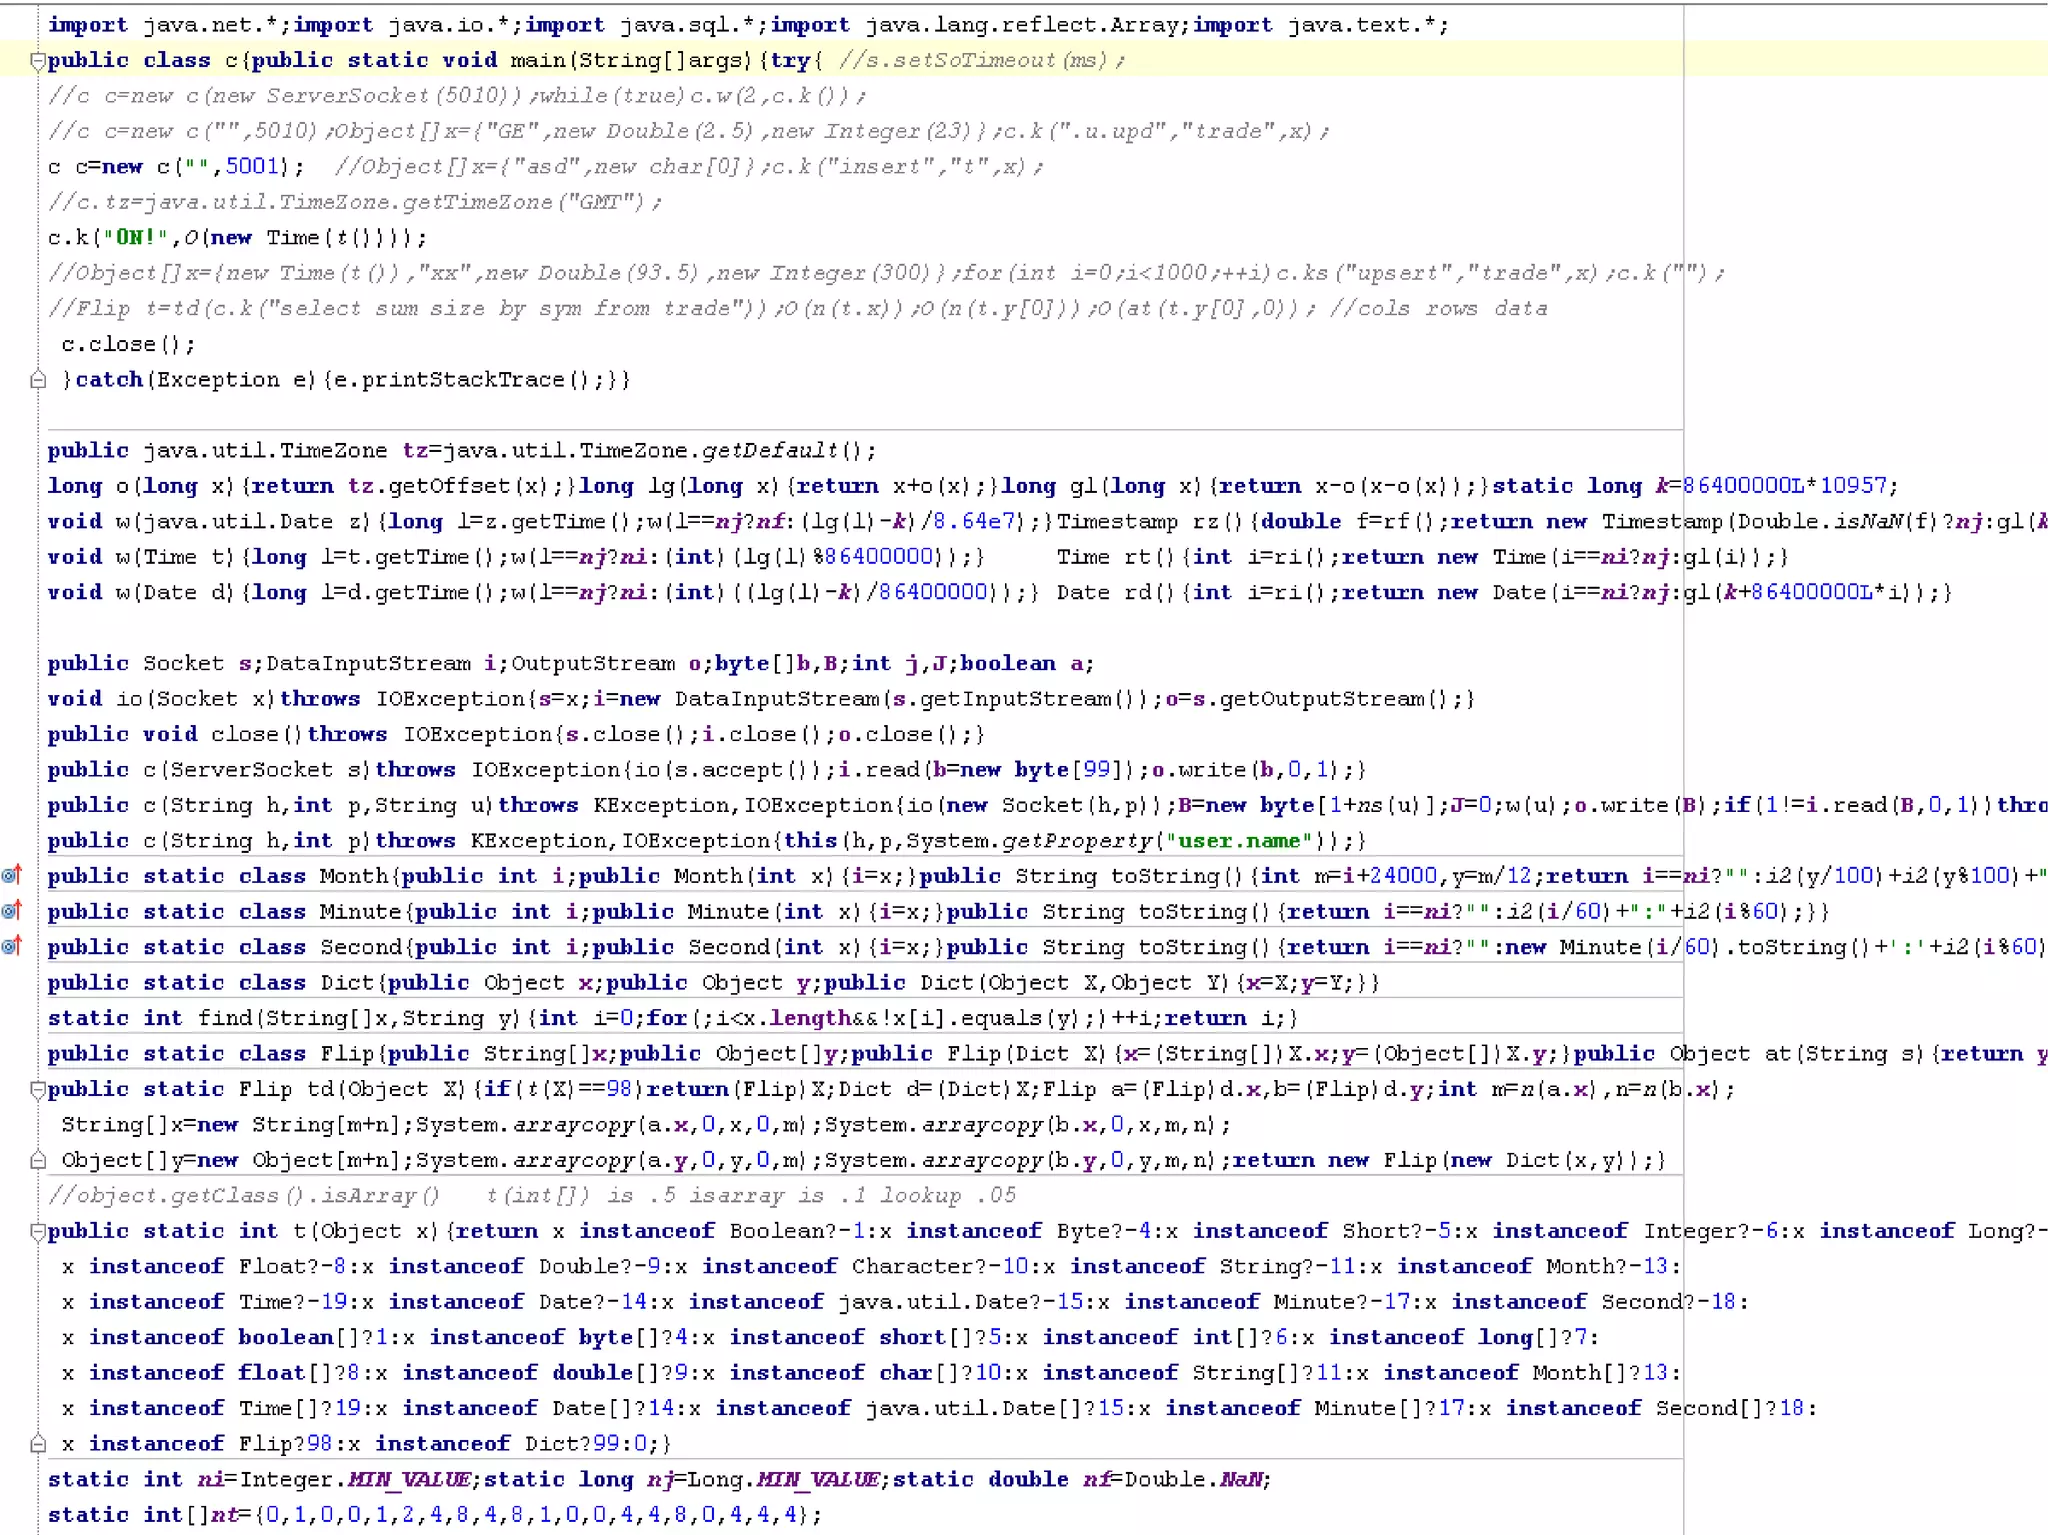Screen dimensions: 2048x1535
Task: Click fold end marker at Flip?98 line
Action: [38, 1443]
